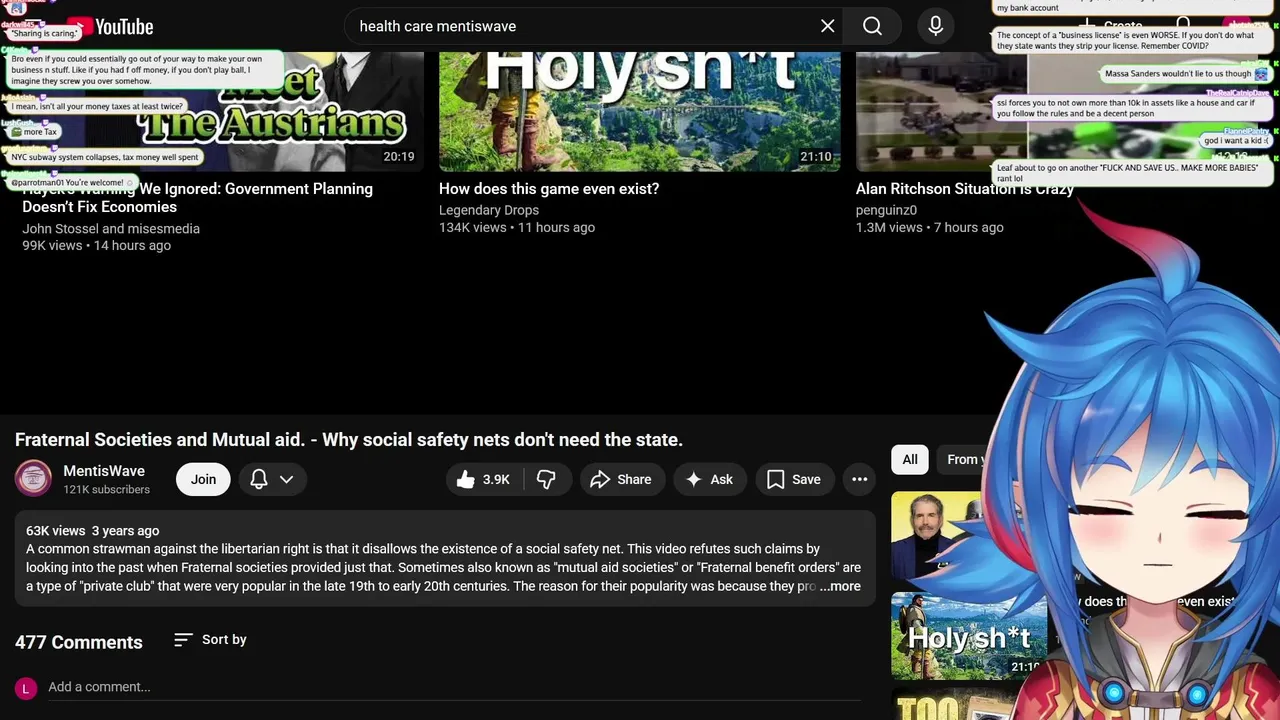Click 'Add a comment...' field
Viewport: 1280px width, 720px height.
[x=454, y=687]
